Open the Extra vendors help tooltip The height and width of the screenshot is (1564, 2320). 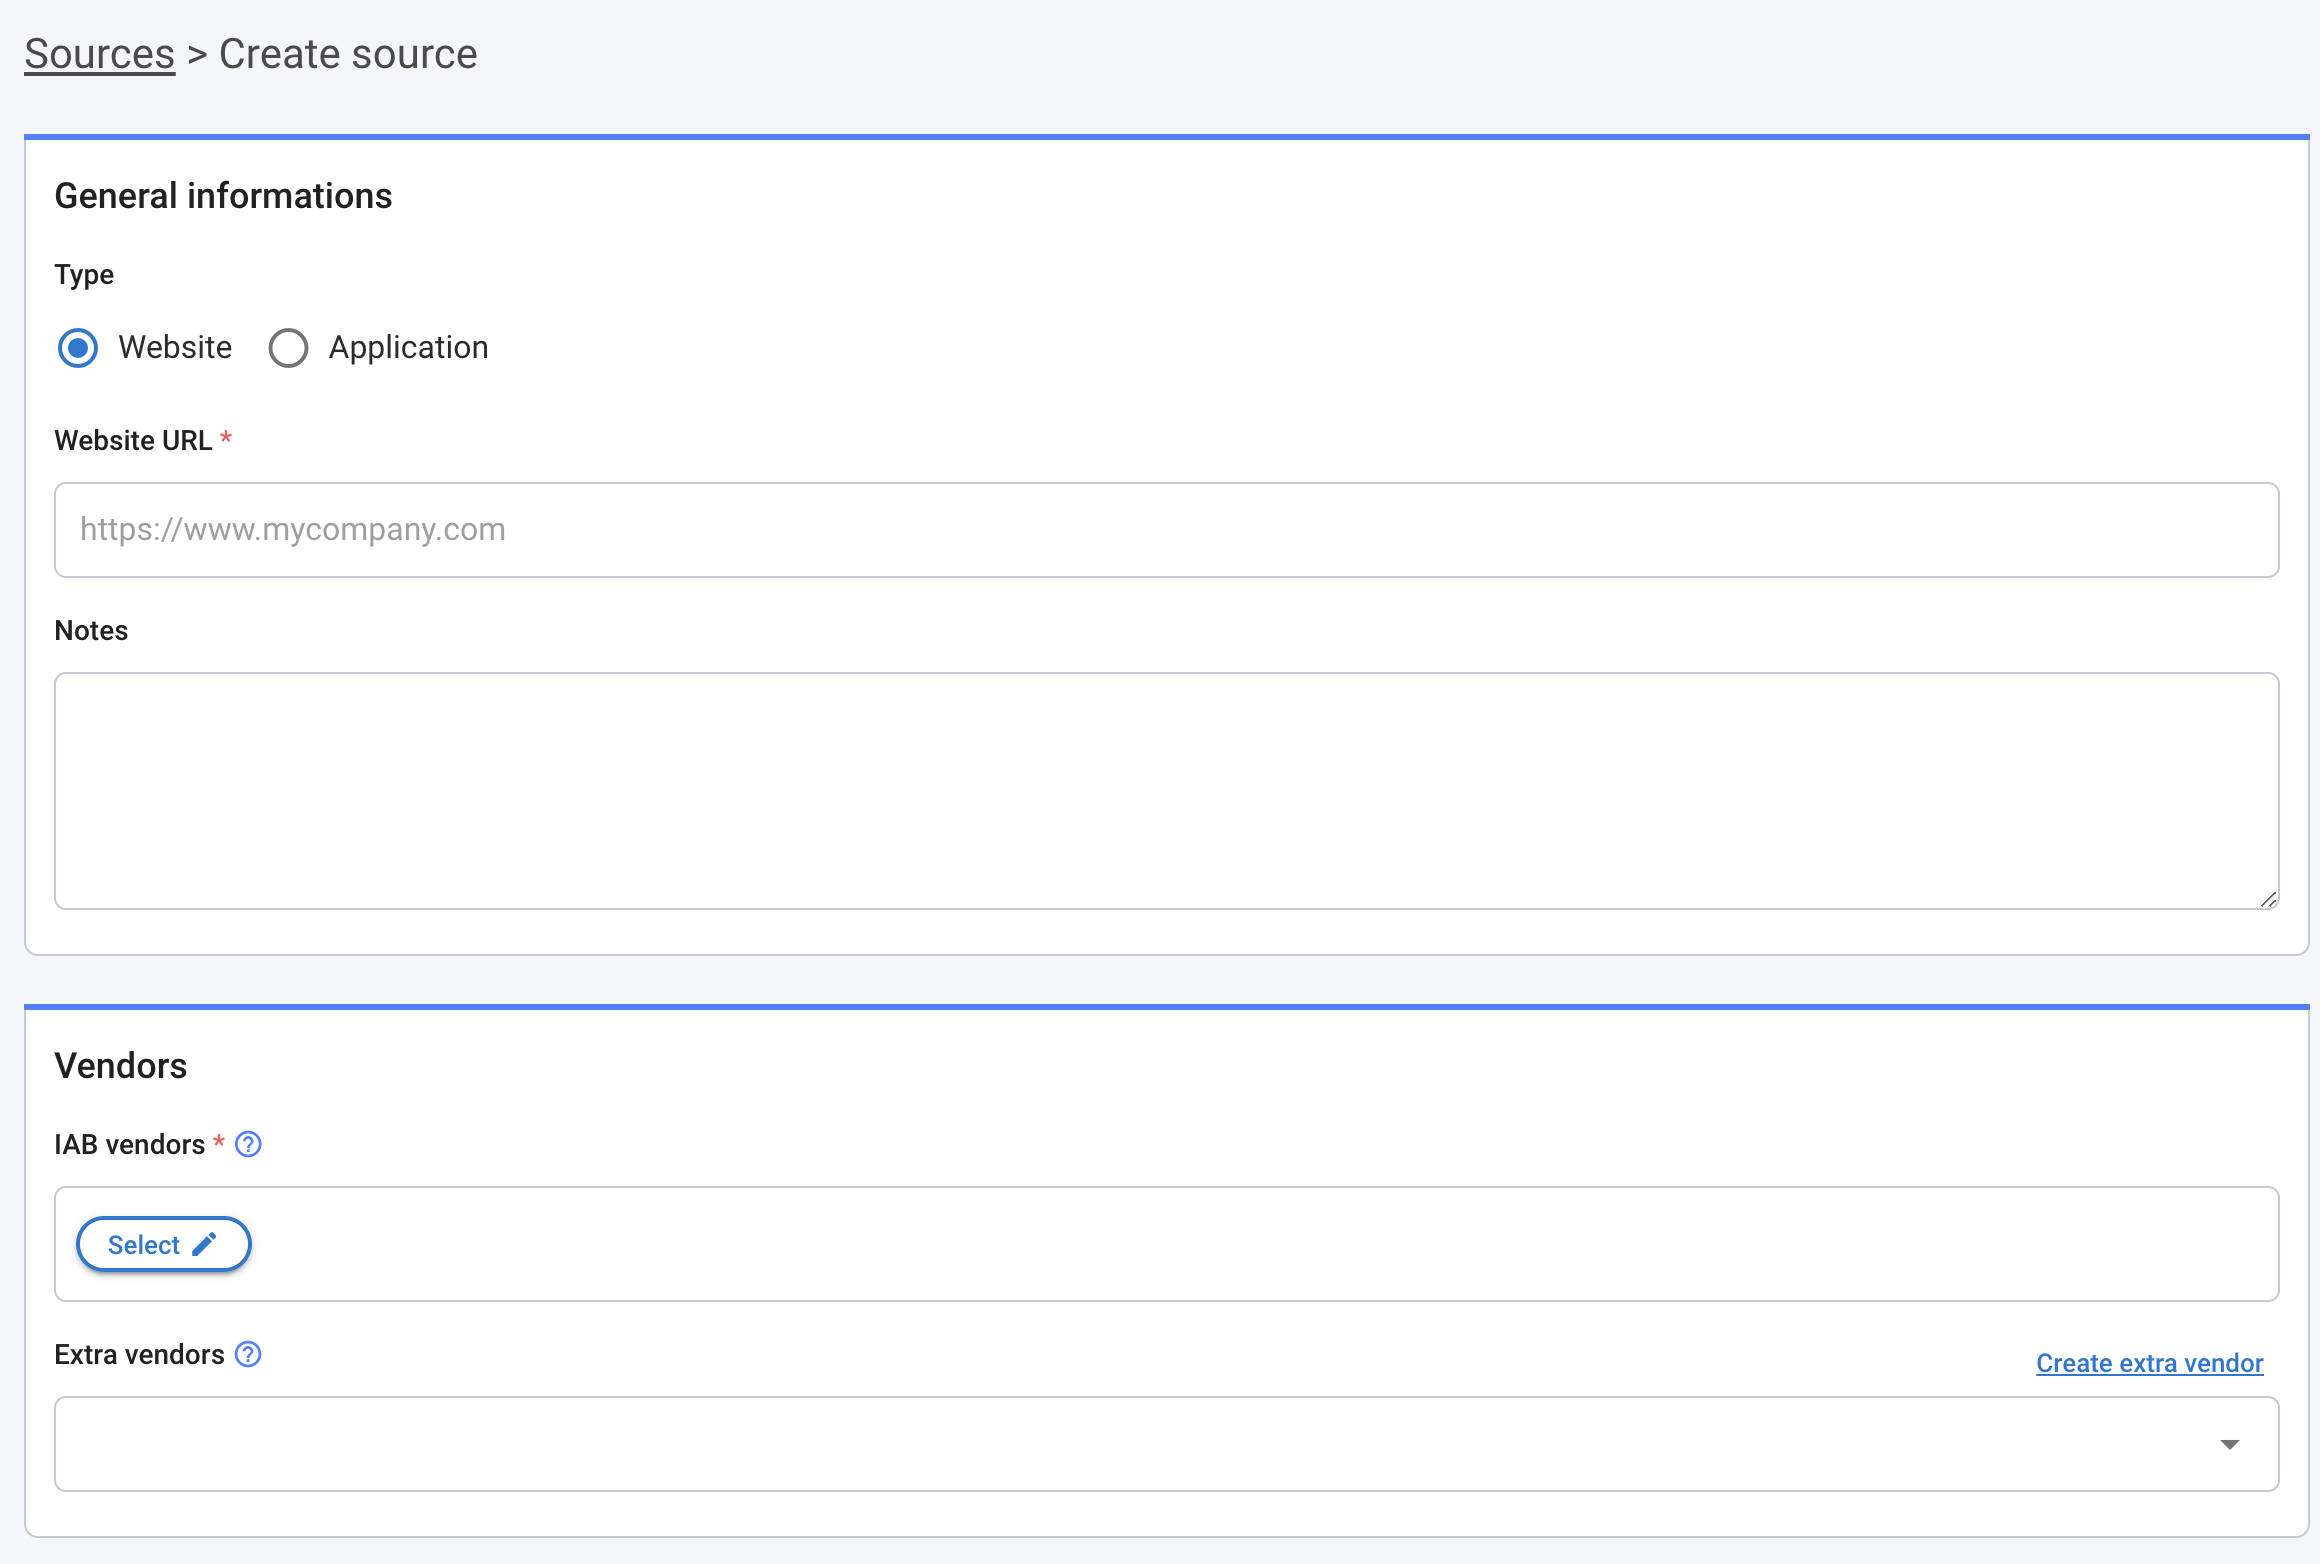click(248, 1355)
